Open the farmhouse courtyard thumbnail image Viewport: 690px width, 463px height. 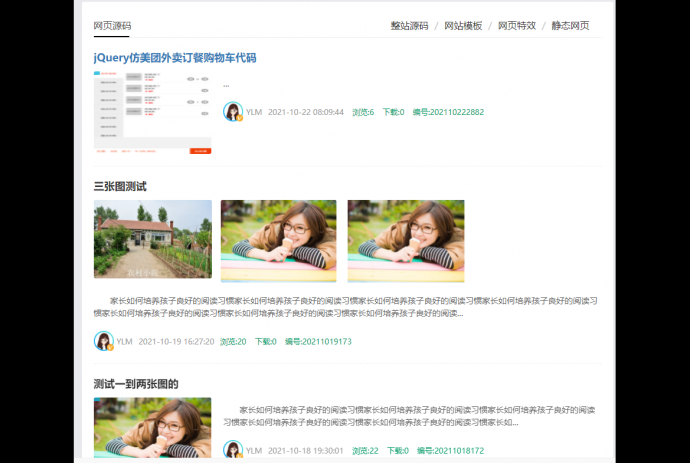[153, 239]
